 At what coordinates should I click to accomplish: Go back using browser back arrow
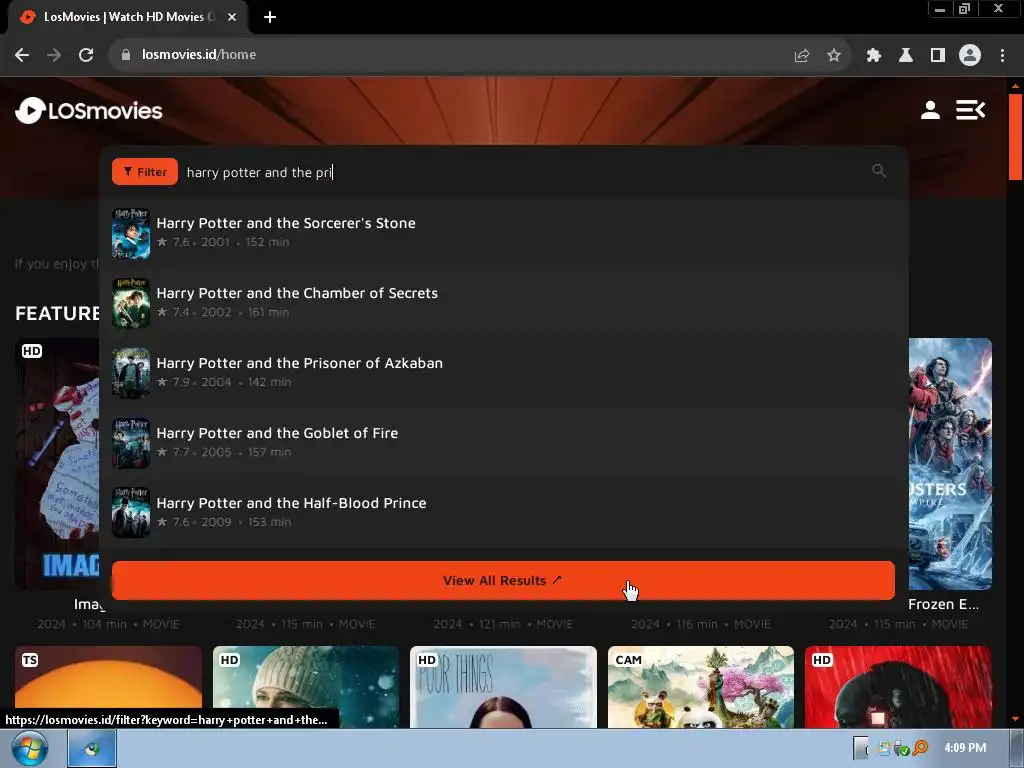click(x=22, y=55)
